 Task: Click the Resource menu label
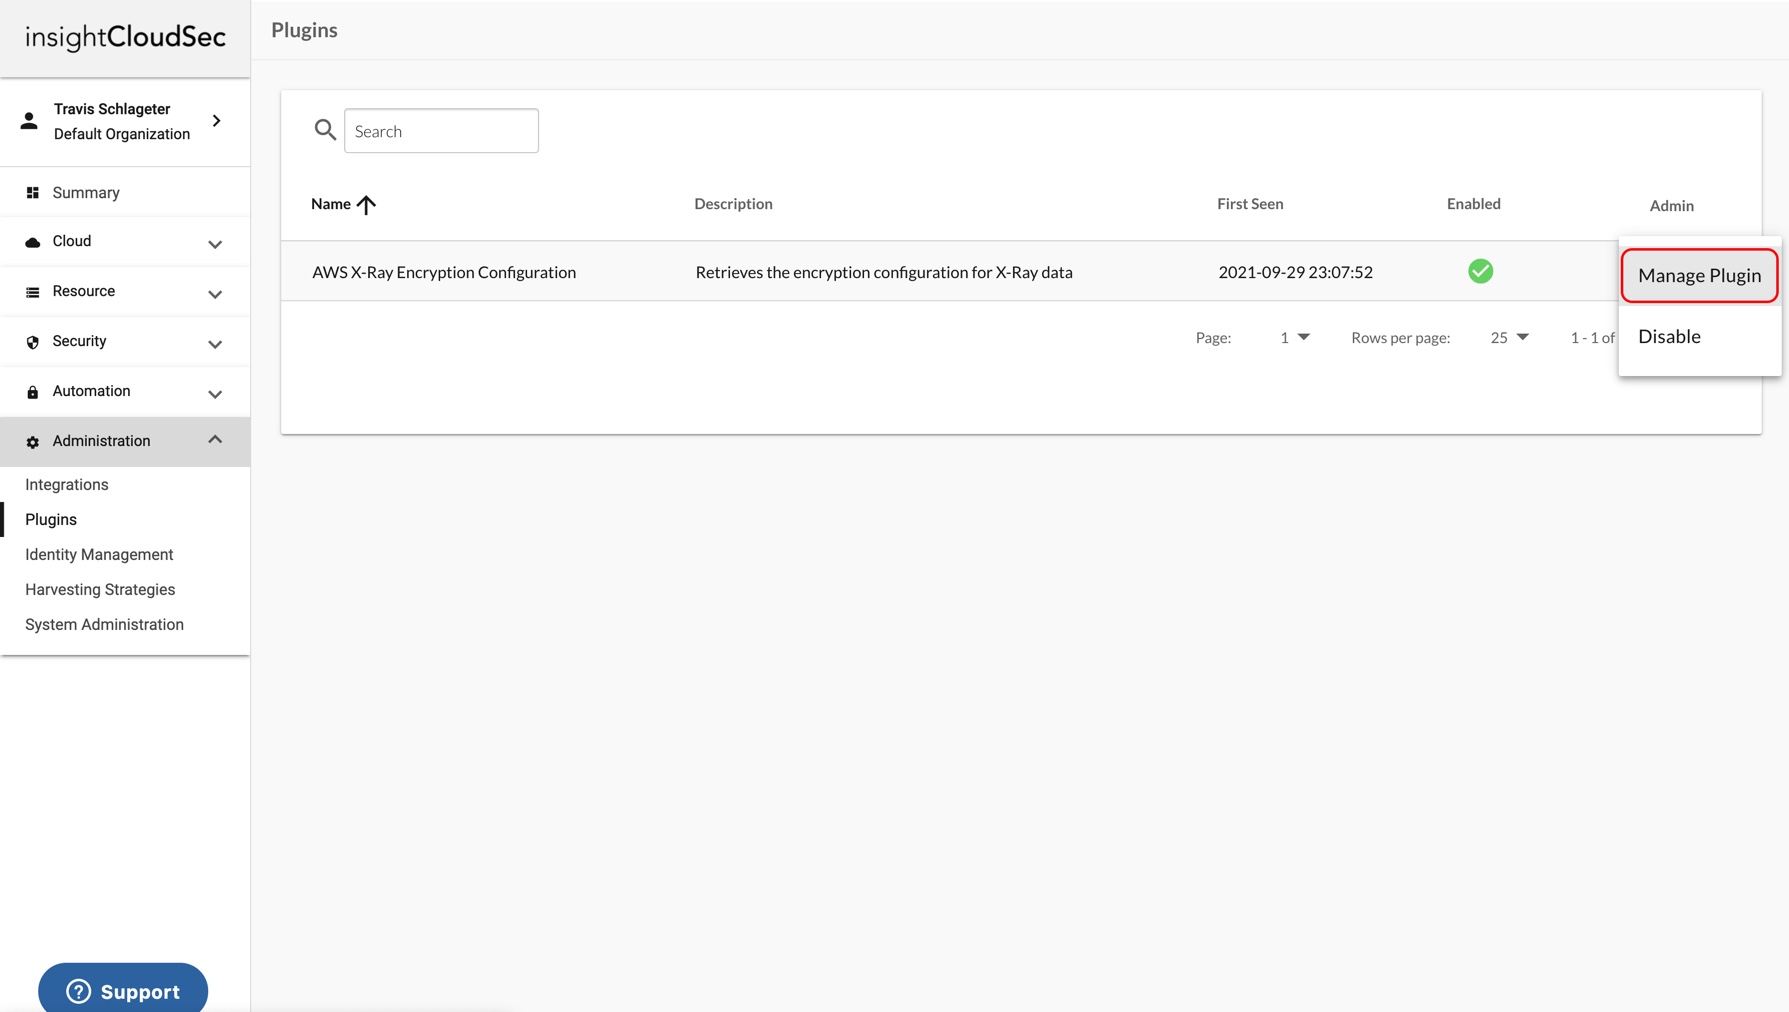[x=84, y=291]
